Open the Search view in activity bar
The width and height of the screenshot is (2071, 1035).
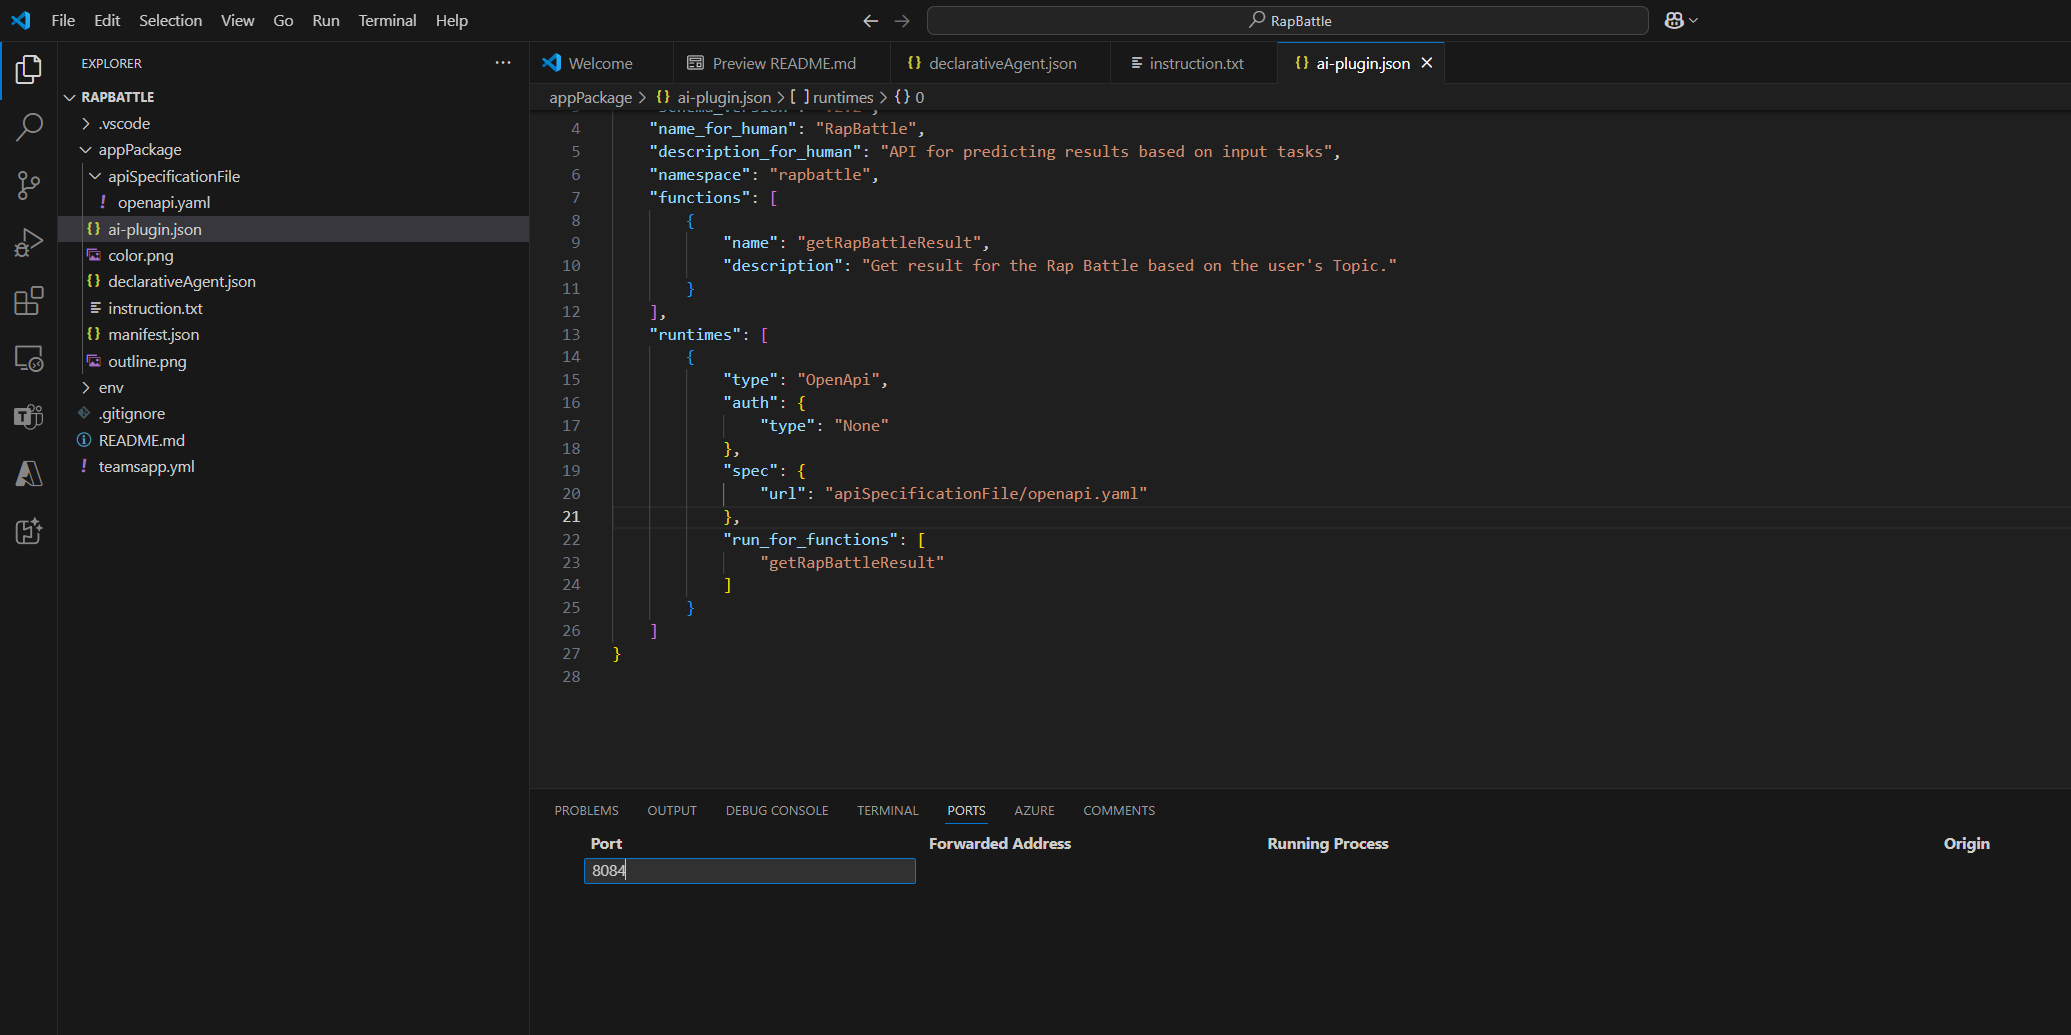[x=29, y=127]
